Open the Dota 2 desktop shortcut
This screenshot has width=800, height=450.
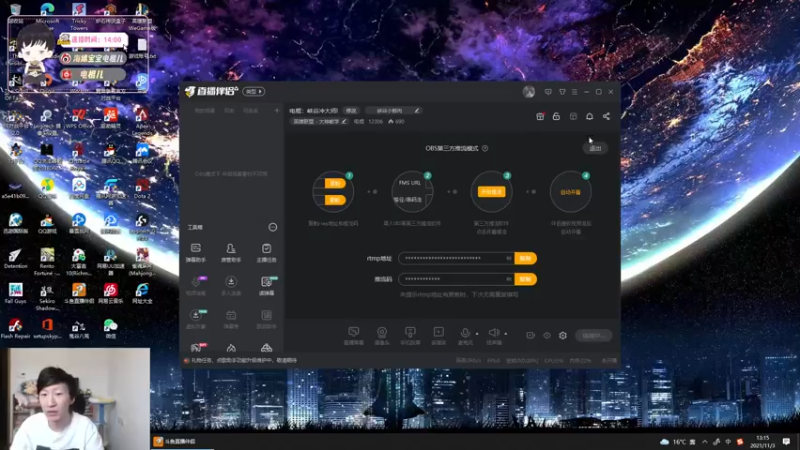(x=142, y=188)
